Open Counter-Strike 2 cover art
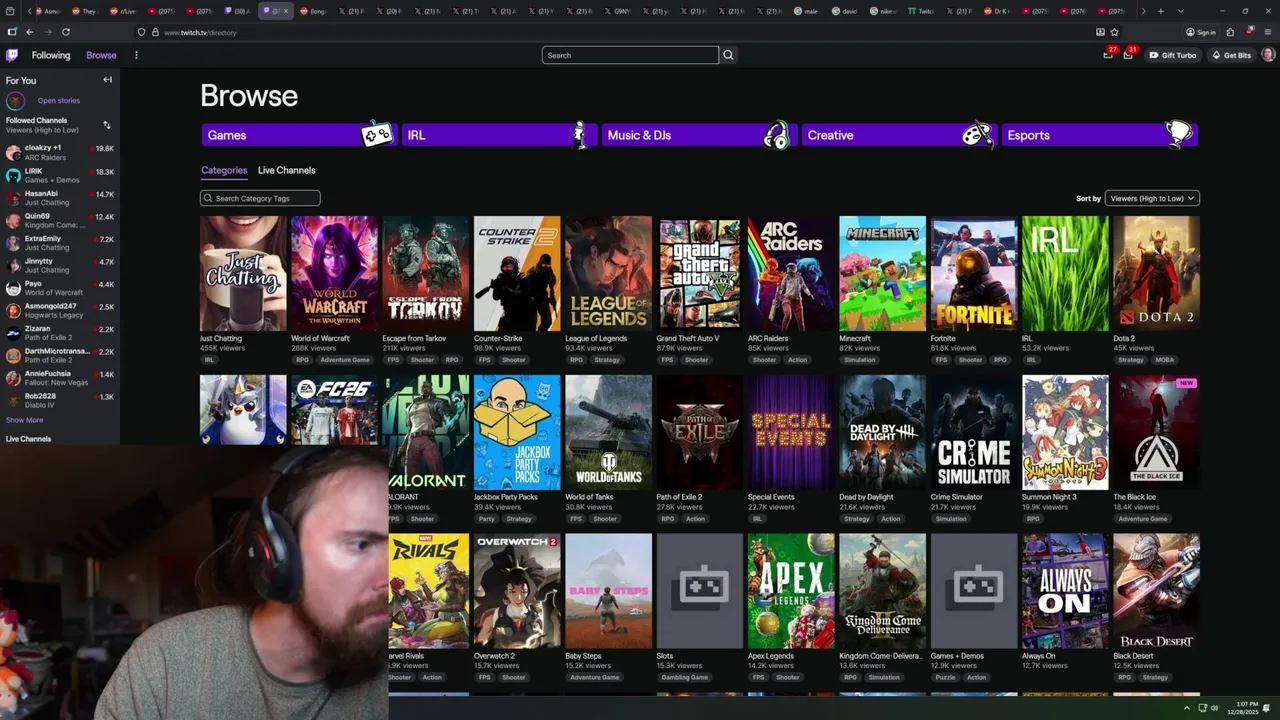The image size is (1280, 720). (517, 273)
